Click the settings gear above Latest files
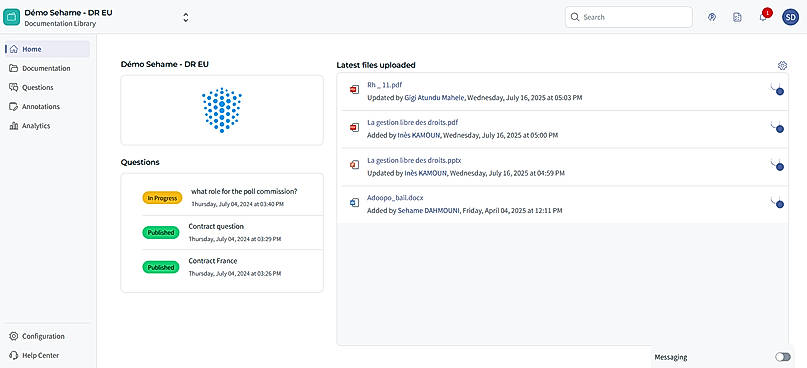807x368 pixels. [x=782, y=65]
